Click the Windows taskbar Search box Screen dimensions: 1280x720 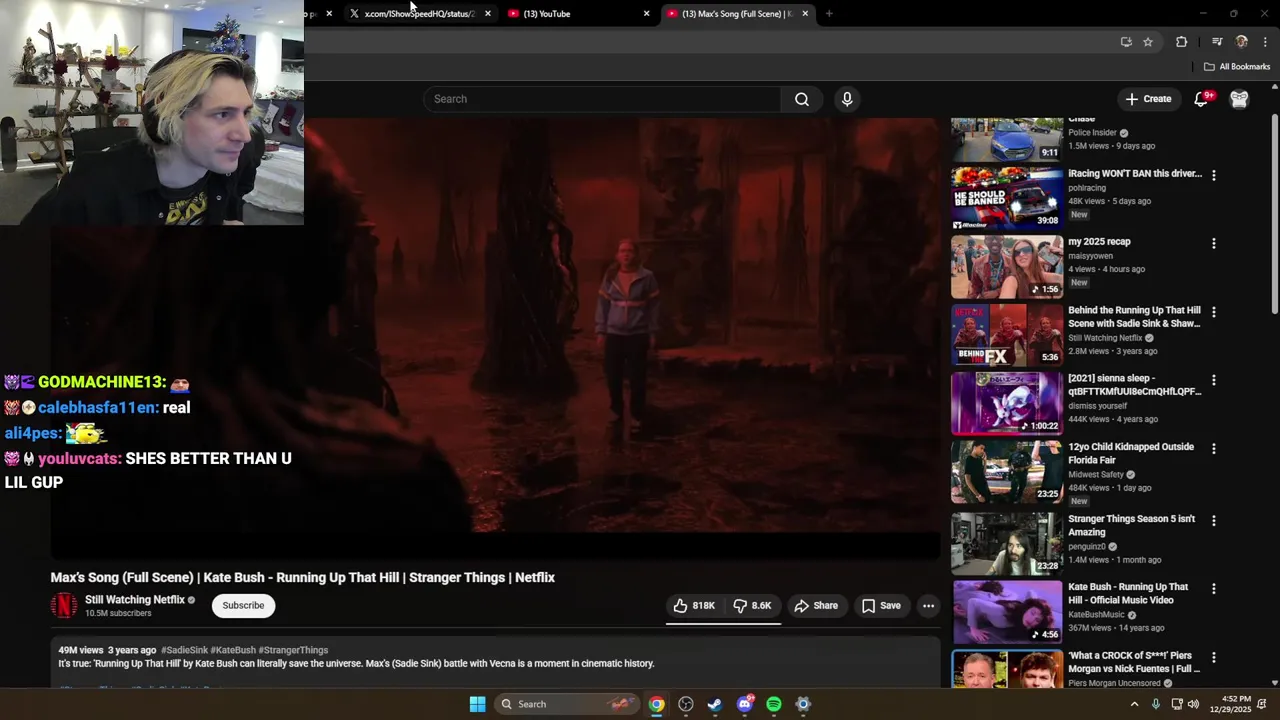566,704
